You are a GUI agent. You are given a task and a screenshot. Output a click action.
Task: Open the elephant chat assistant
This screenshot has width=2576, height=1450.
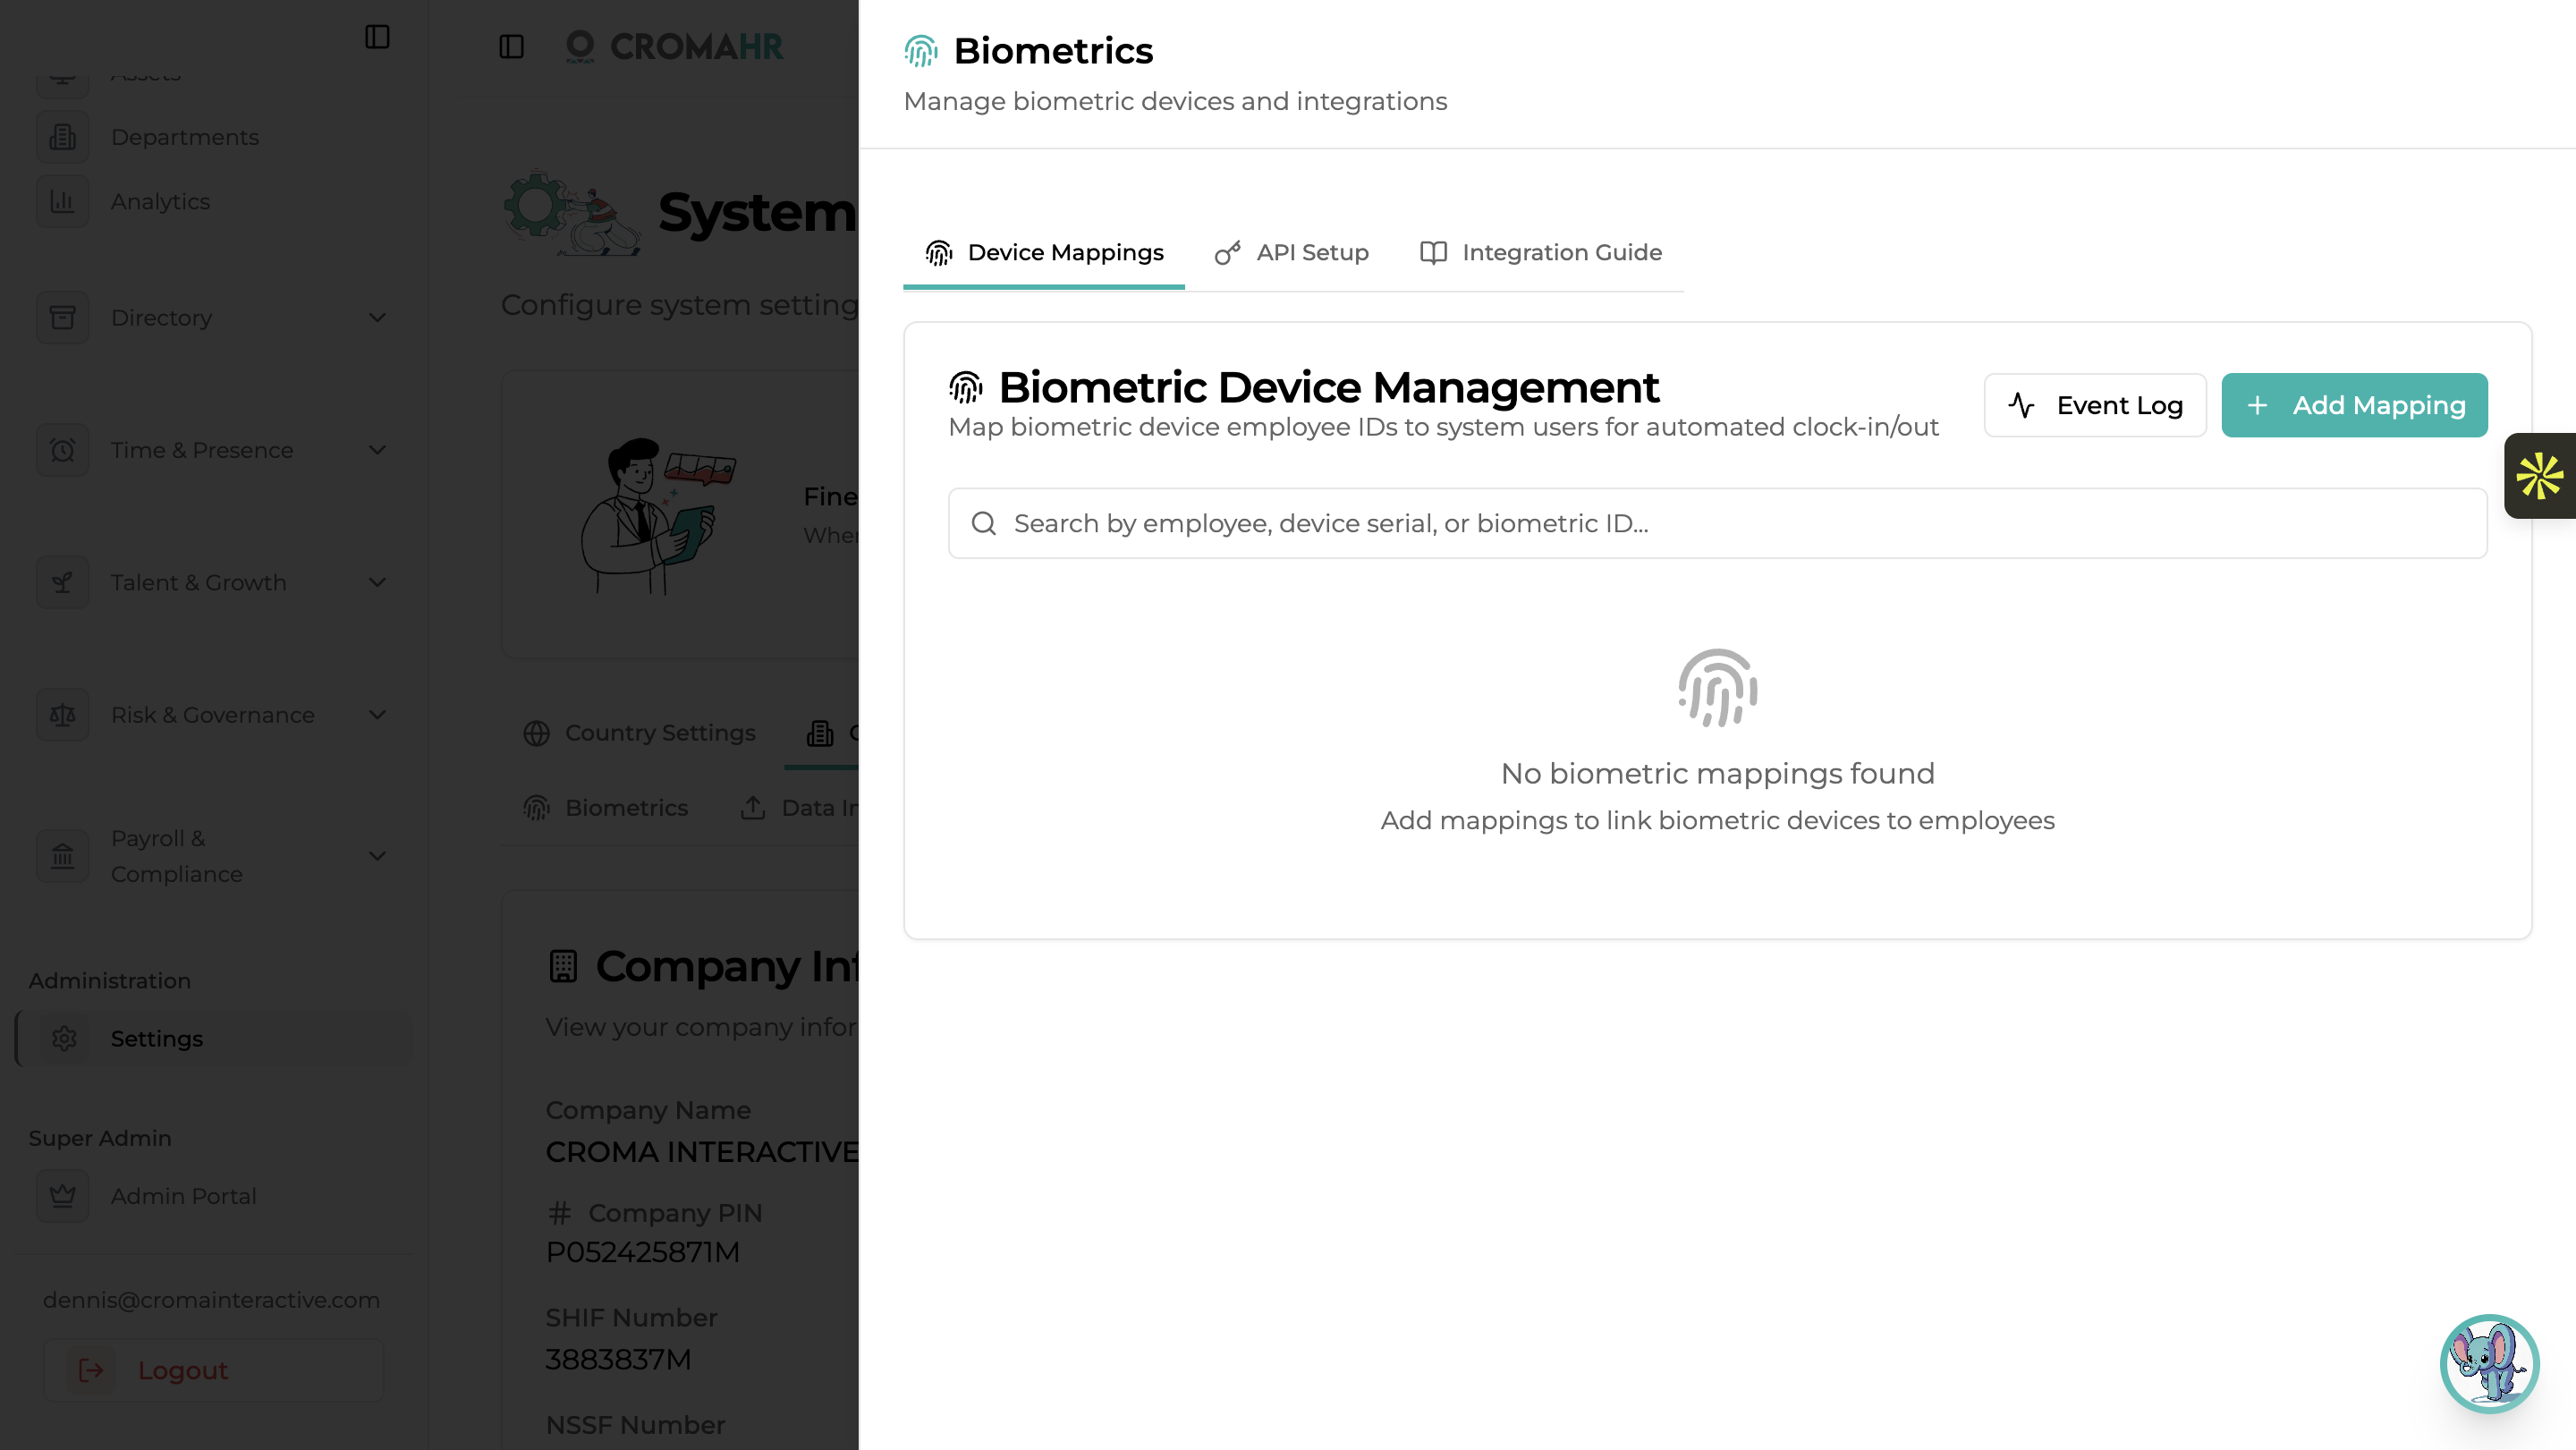click(x=2489, y=1363)
